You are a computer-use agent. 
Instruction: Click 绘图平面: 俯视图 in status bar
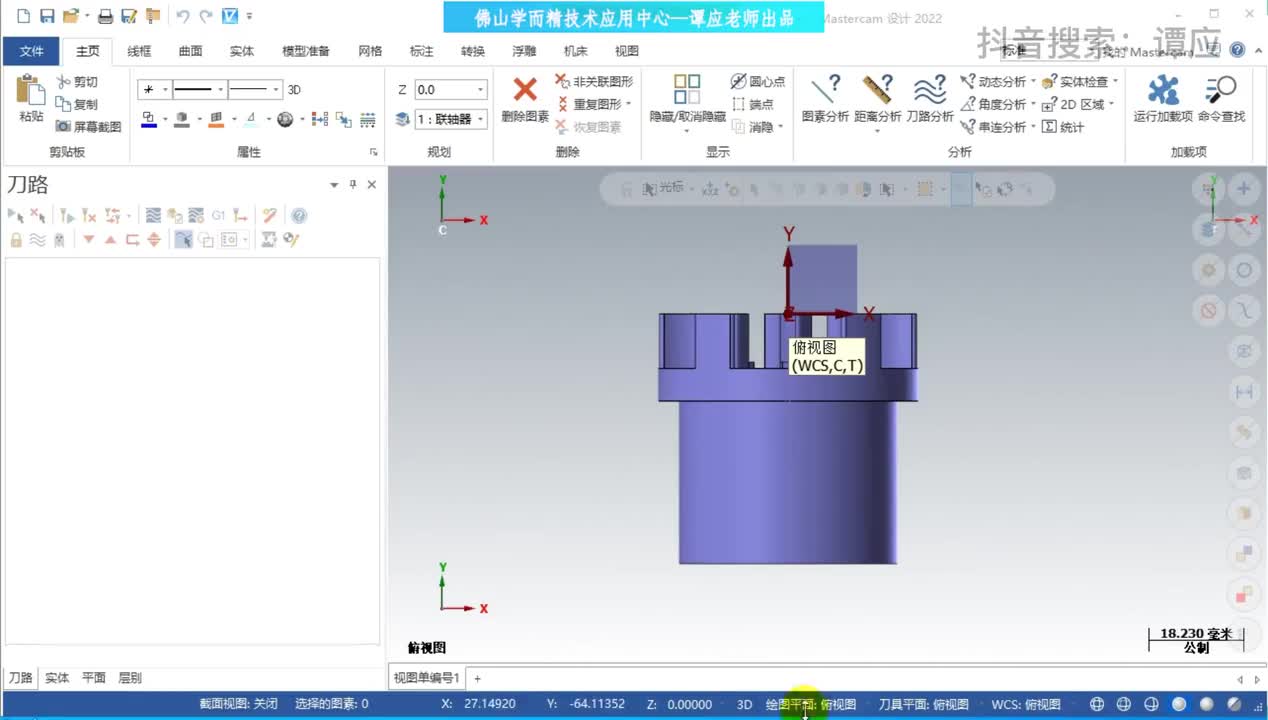(811, 704)
